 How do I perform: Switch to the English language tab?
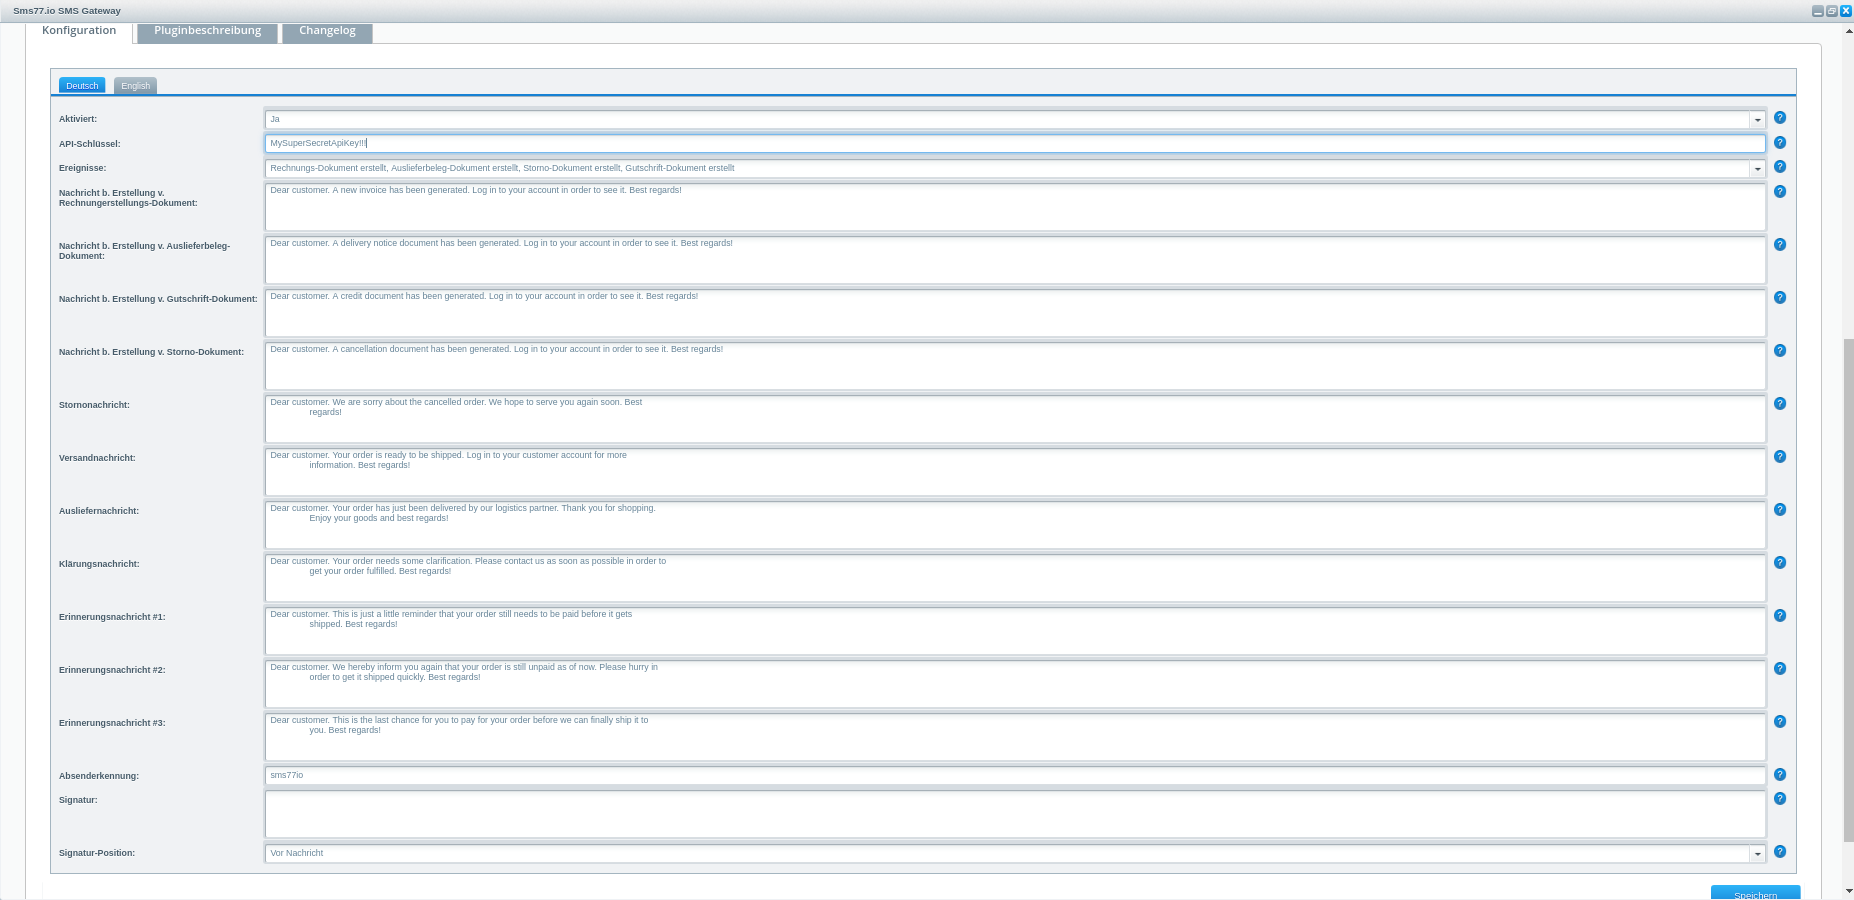pyautogui.click(x=135, y=86)
